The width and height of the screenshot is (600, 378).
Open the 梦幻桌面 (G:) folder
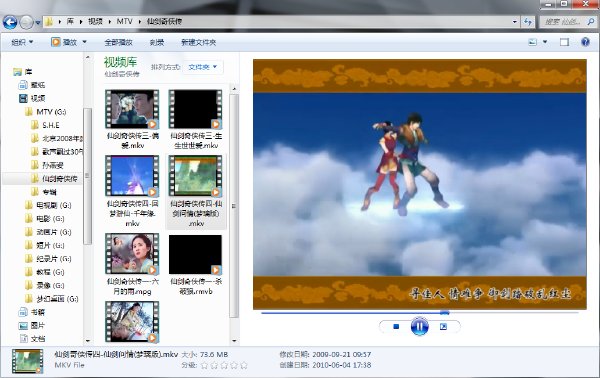pos(52,299)
